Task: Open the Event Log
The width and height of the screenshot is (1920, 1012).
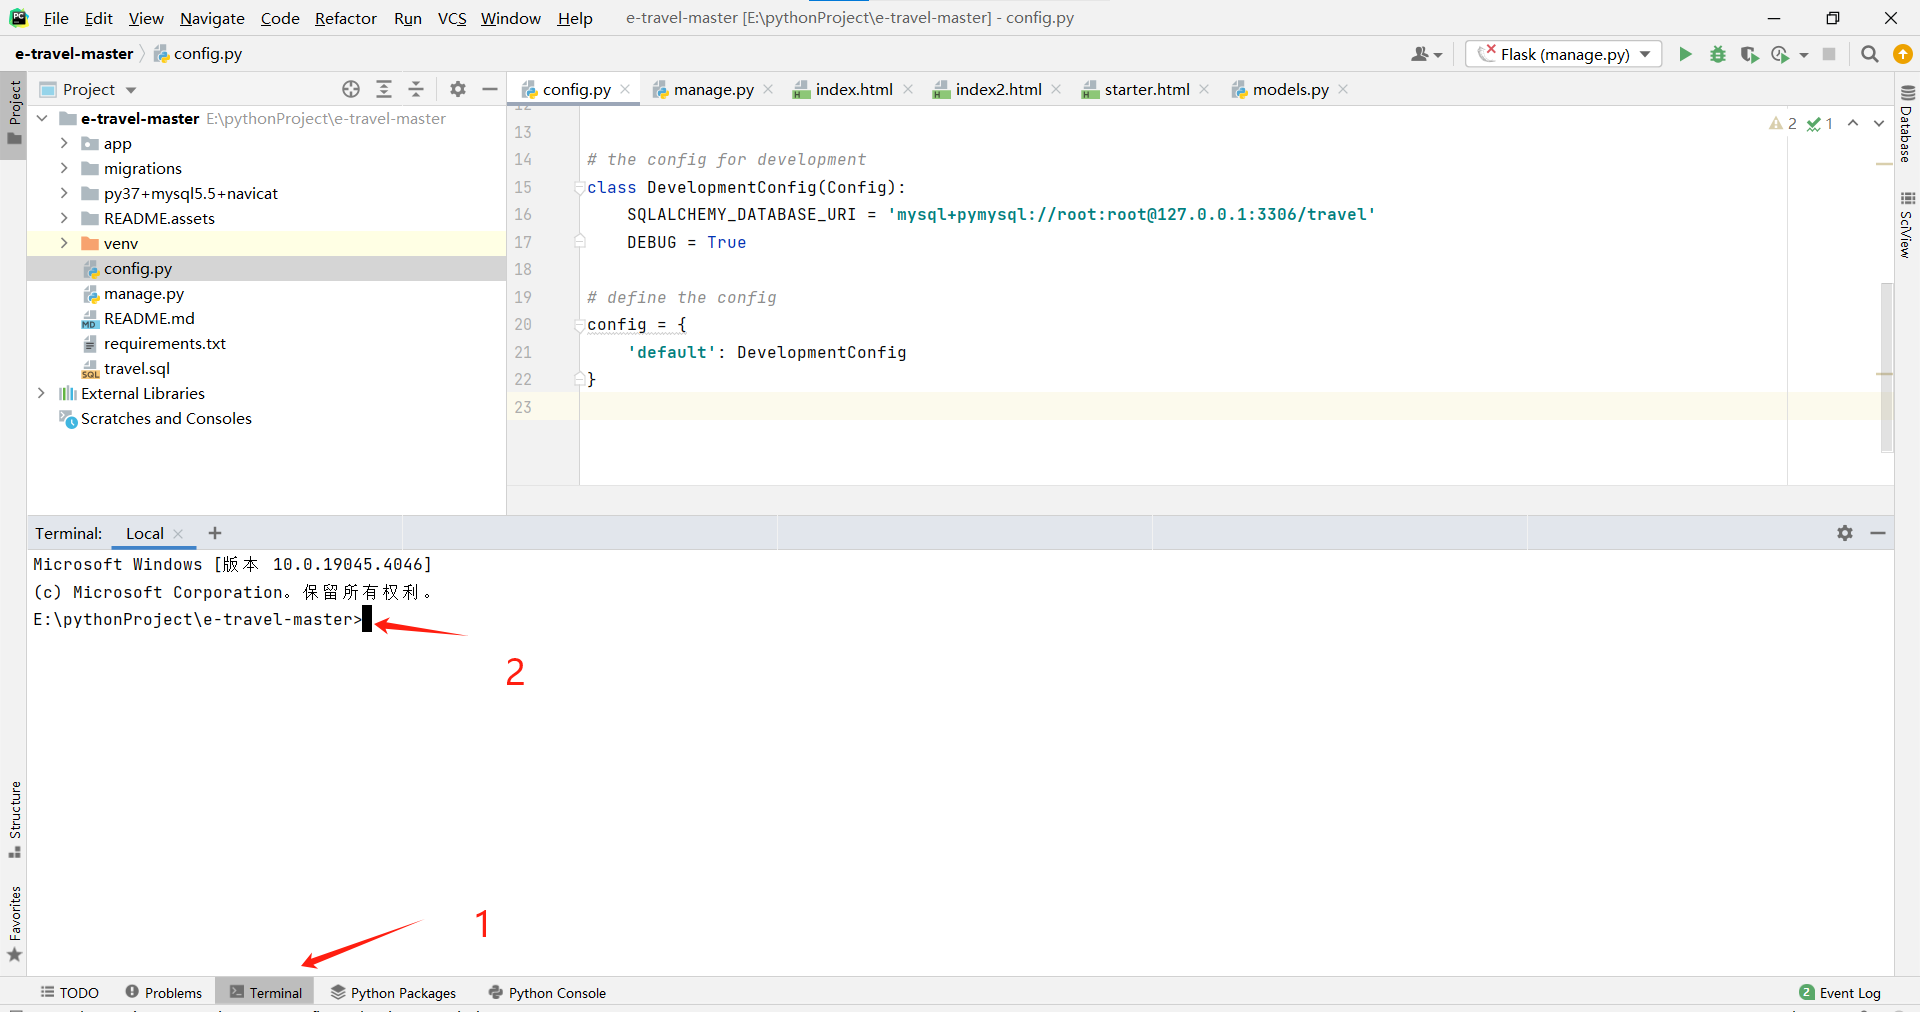Action: pos(1840,992)
